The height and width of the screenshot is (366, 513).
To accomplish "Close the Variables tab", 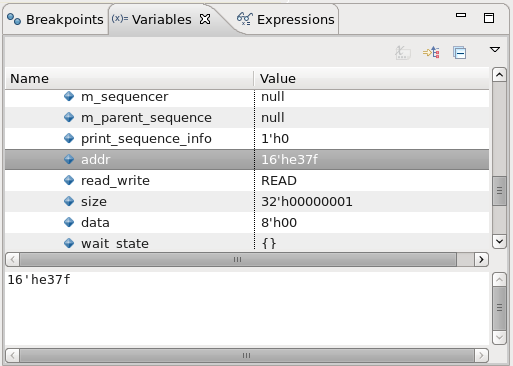I will click(205, 19).
